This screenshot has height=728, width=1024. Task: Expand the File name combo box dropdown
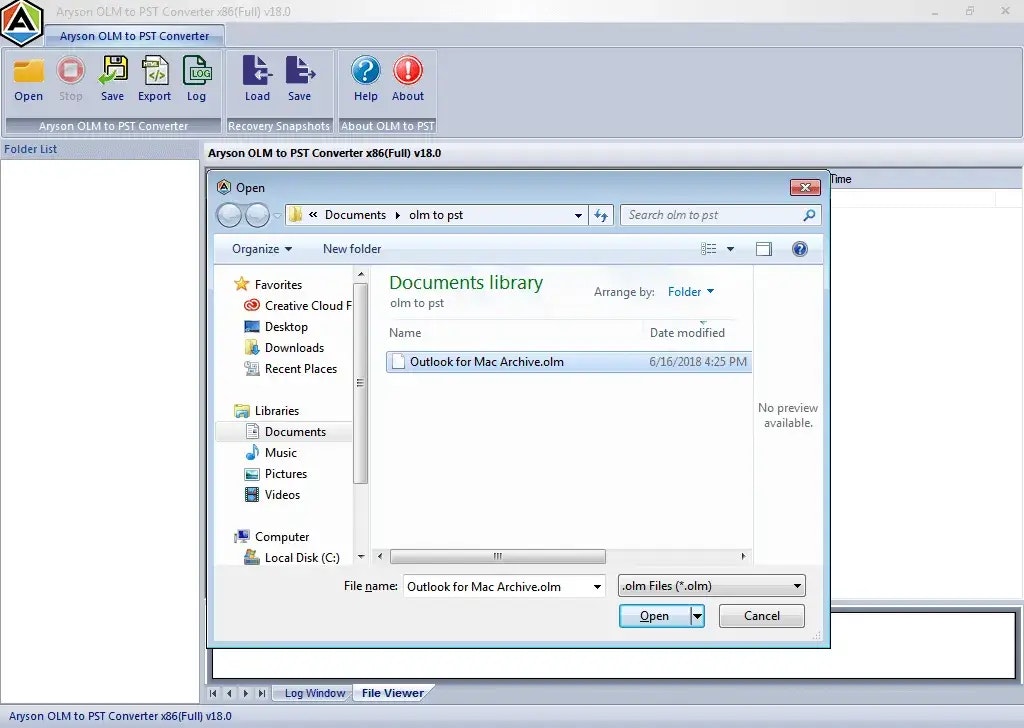tap(597, 586)
